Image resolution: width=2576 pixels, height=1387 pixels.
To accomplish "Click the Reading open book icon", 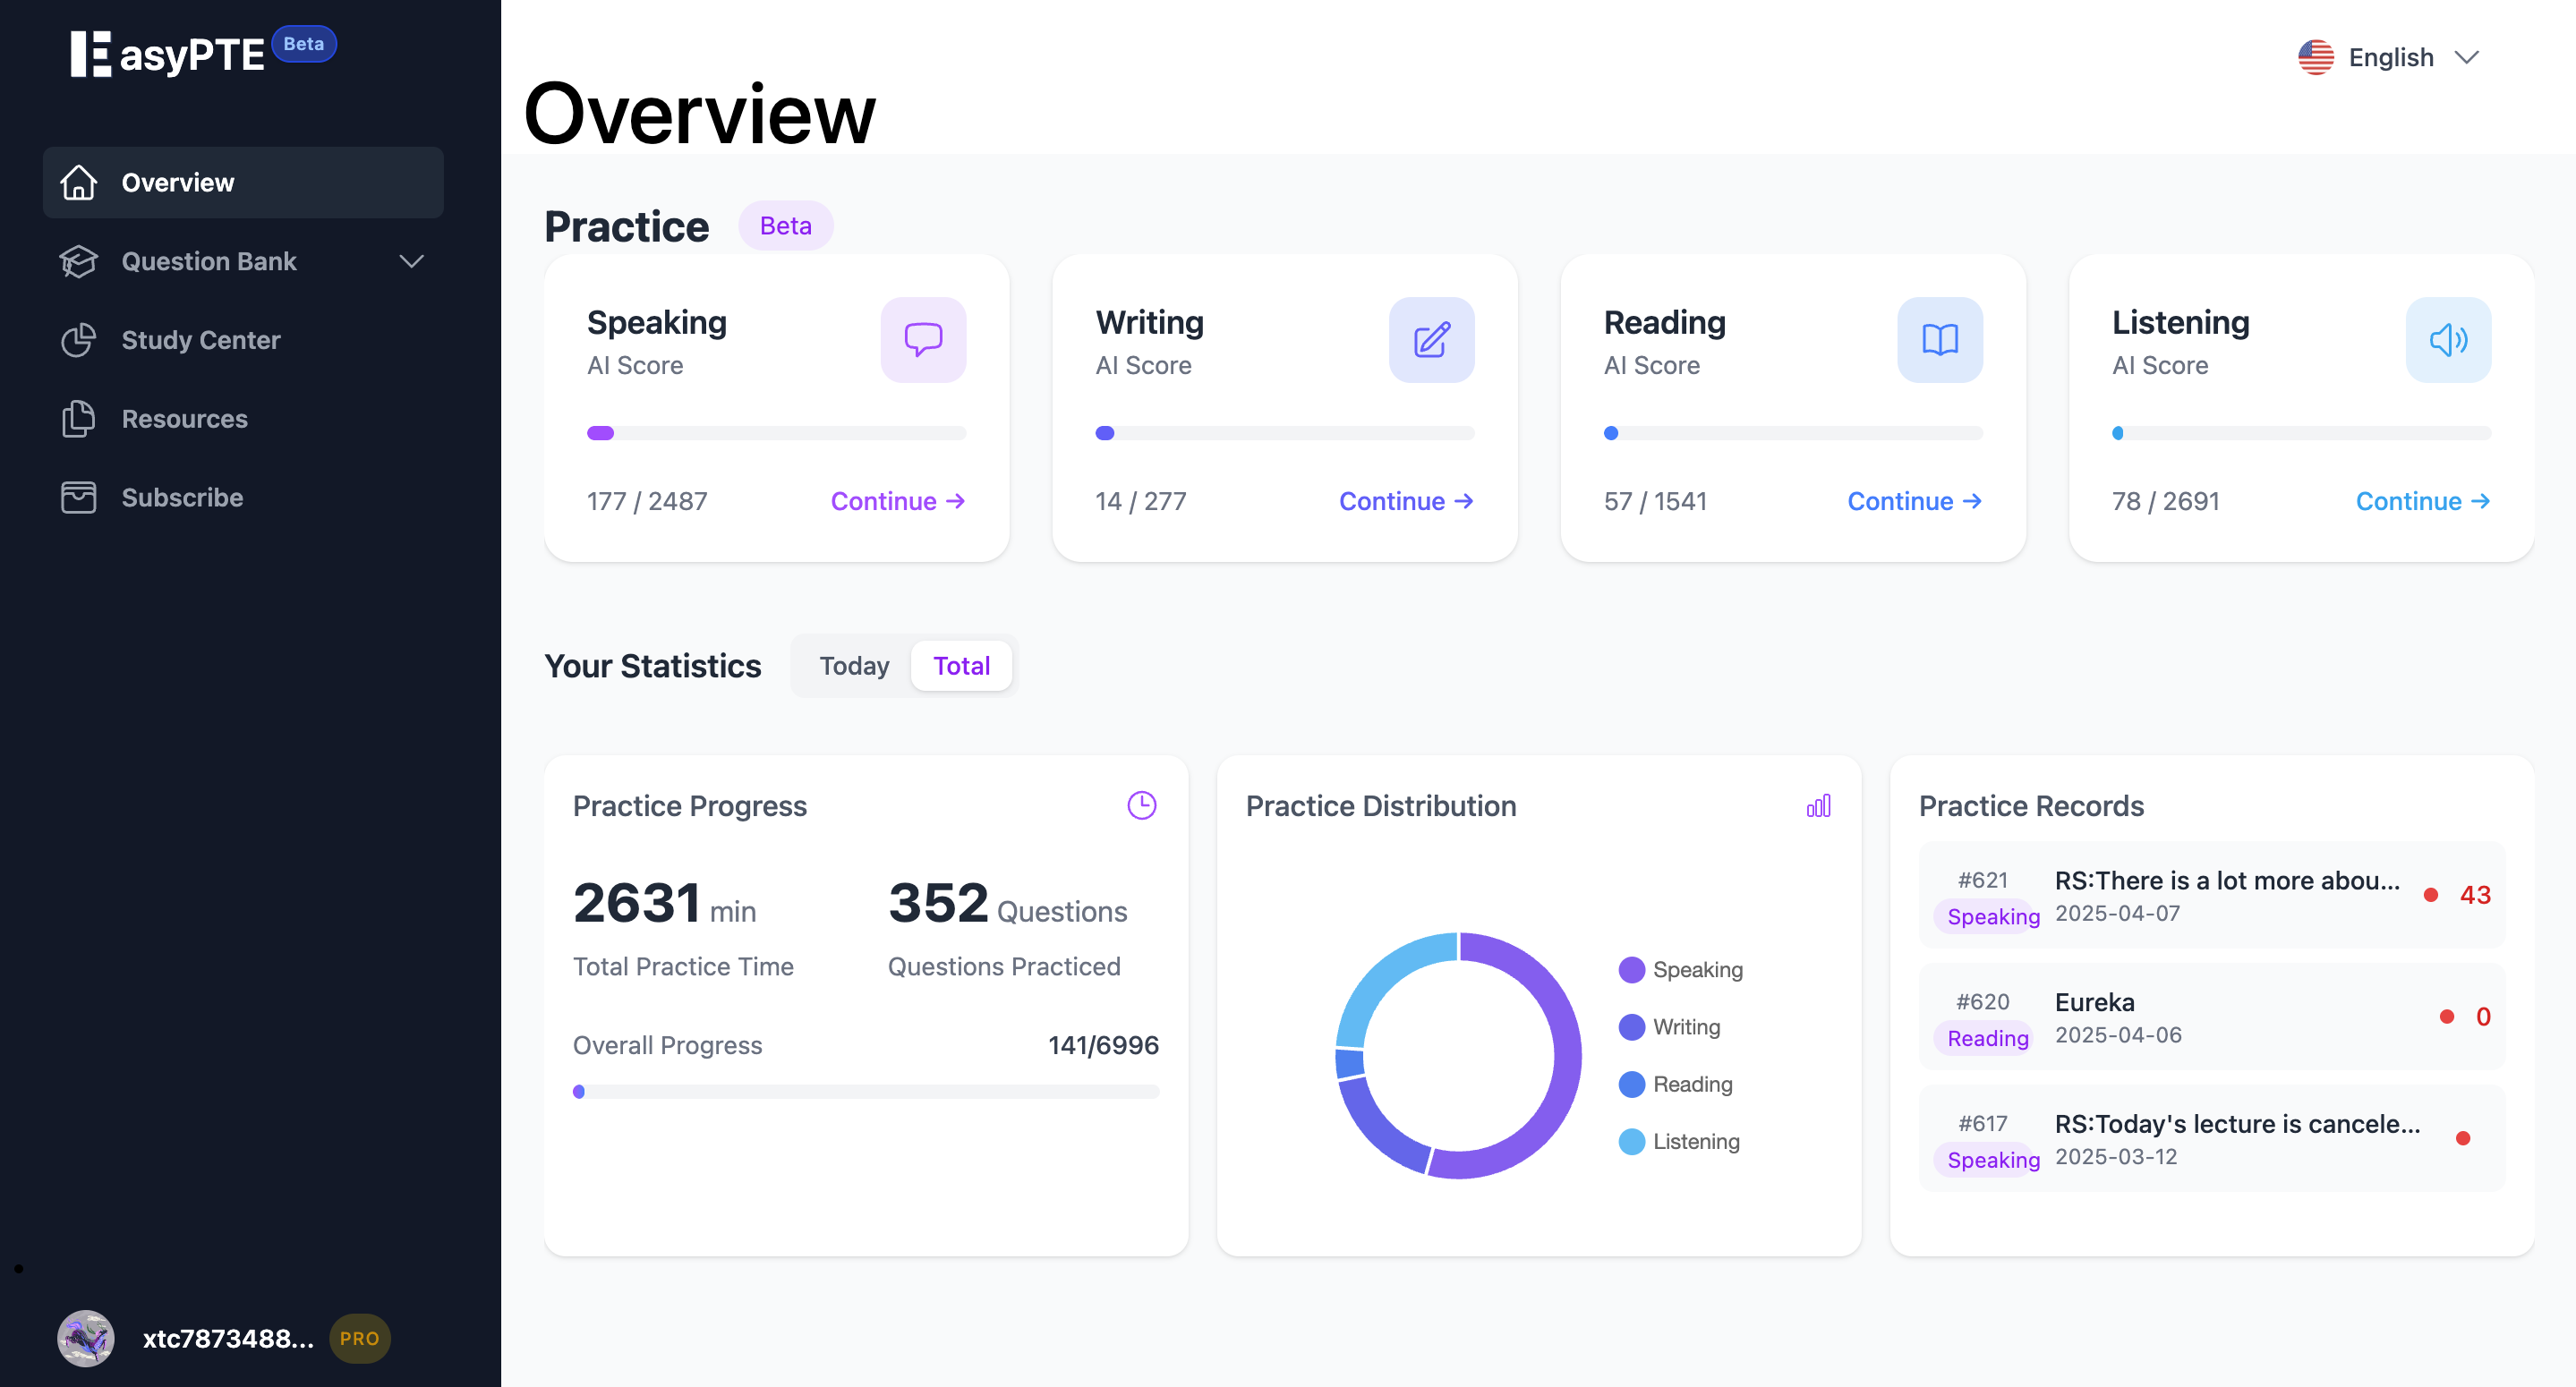I will (1939, 340).
